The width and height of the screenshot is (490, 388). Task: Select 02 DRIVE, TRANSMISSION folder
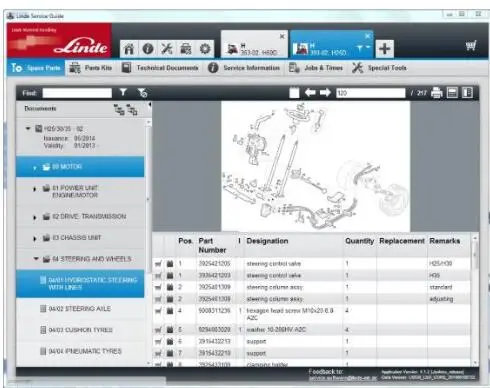coord(80,216)
